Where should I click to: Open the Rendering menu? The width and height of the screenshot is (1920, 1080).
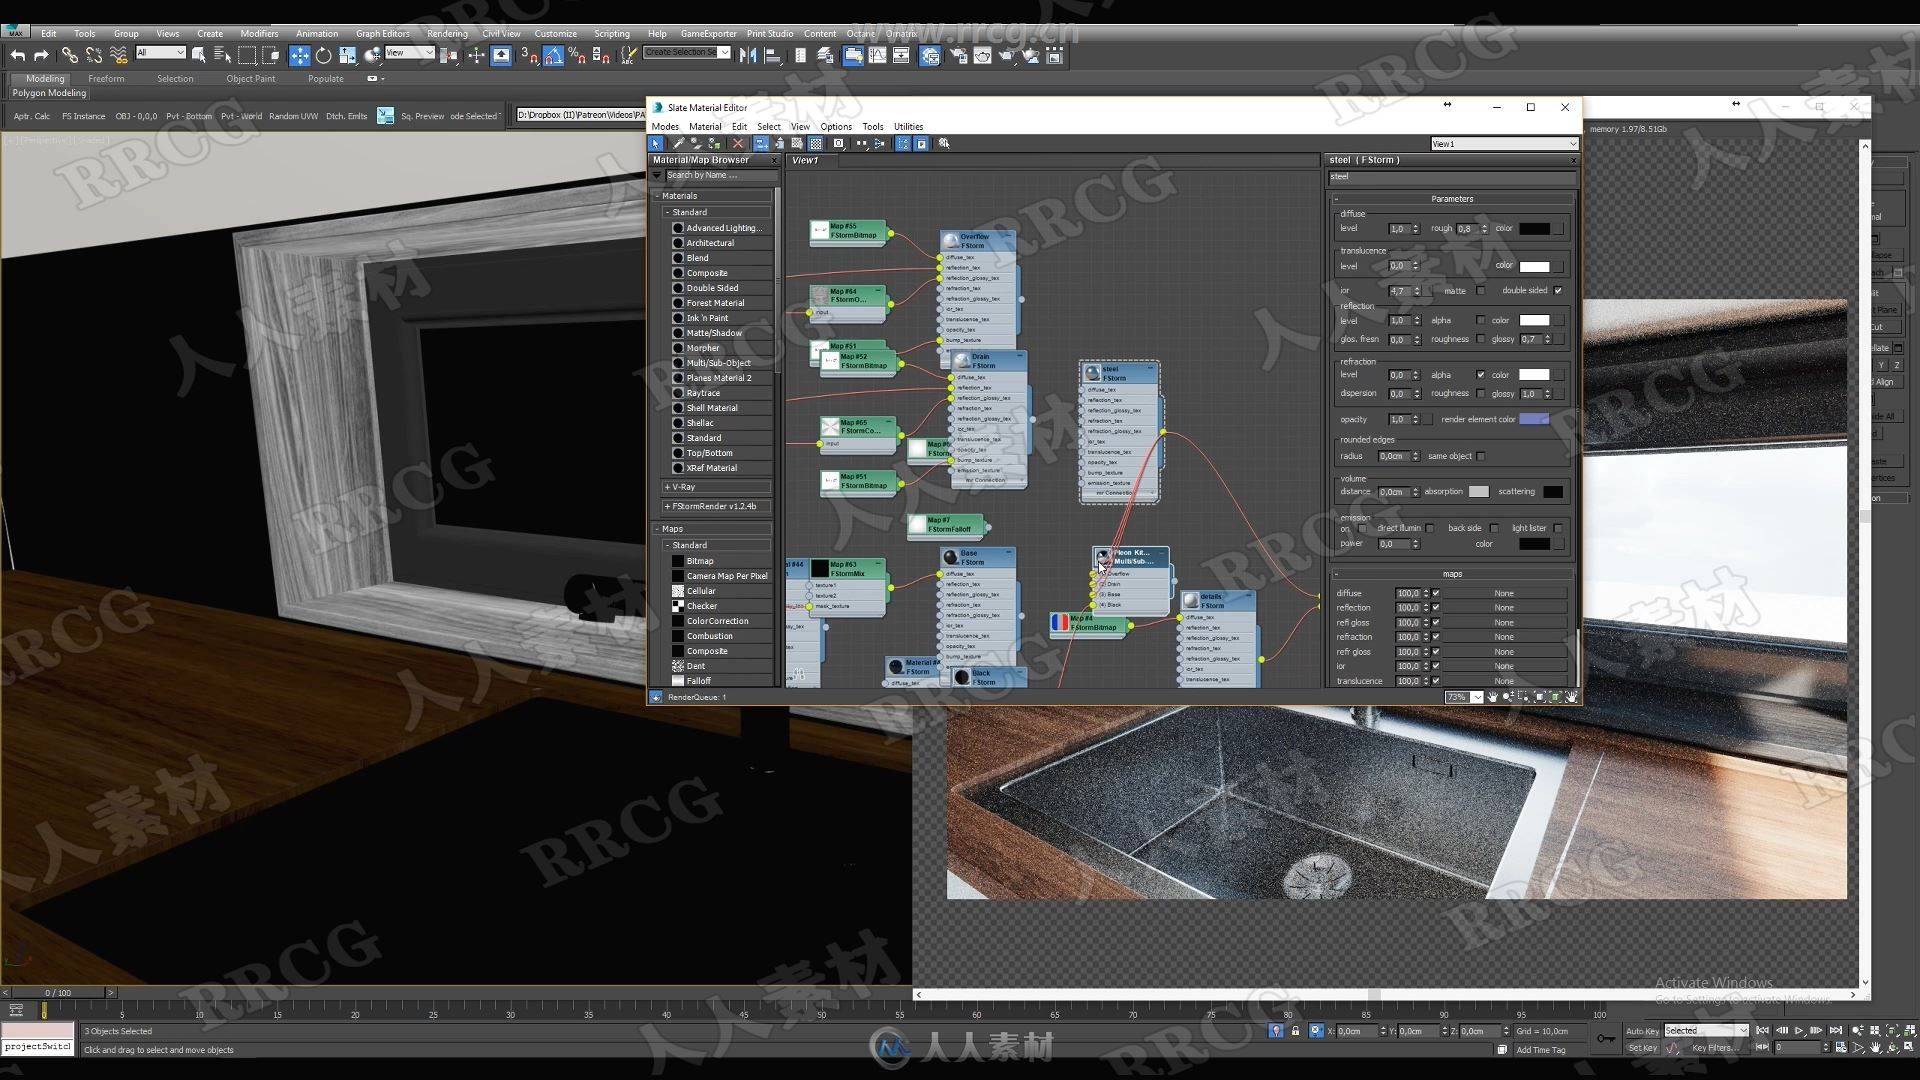(447, 33)
